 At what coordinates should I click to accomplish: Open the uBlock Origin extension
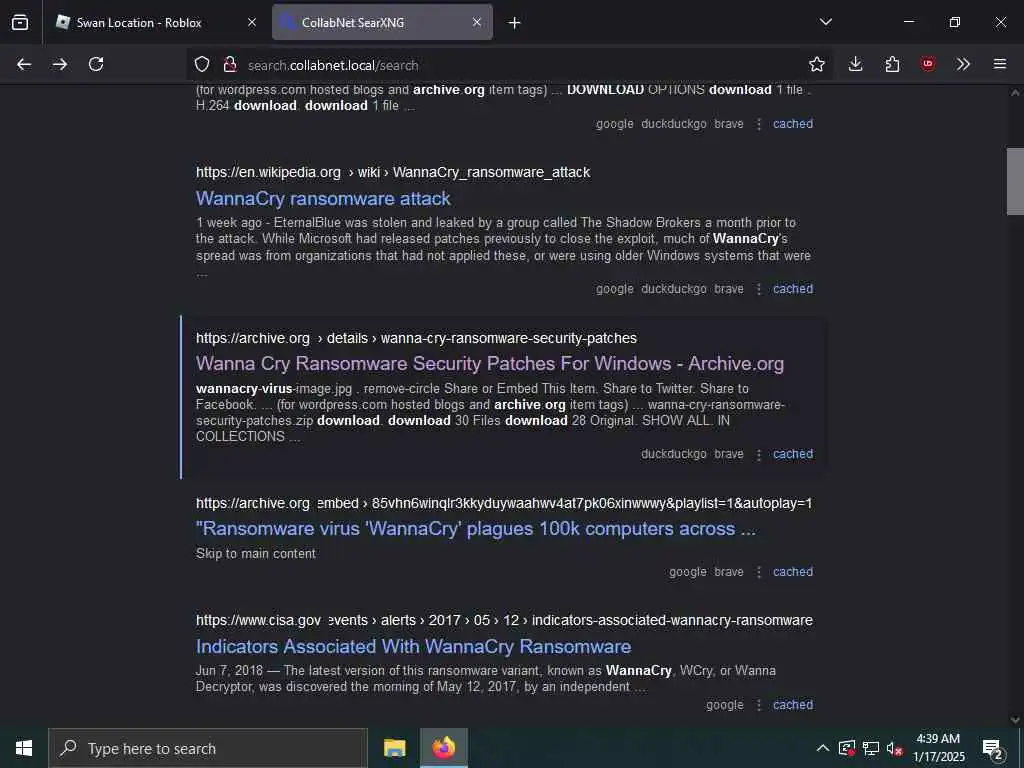click(x=928, y=64)
